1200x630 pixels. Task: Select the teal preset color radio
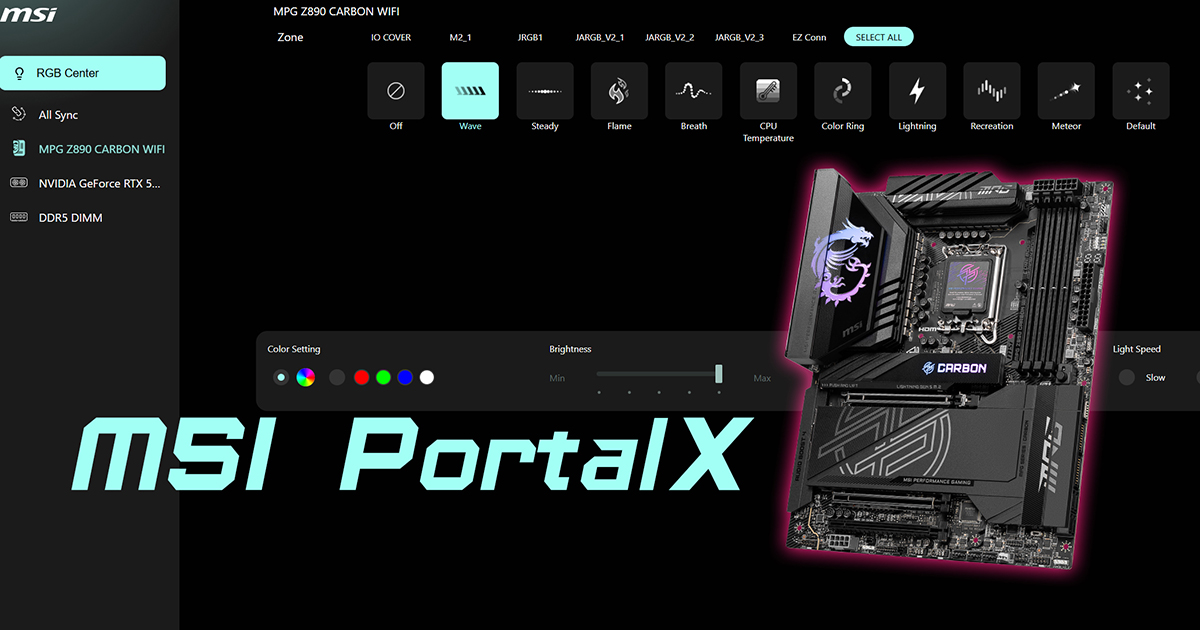tap(281, 377)
